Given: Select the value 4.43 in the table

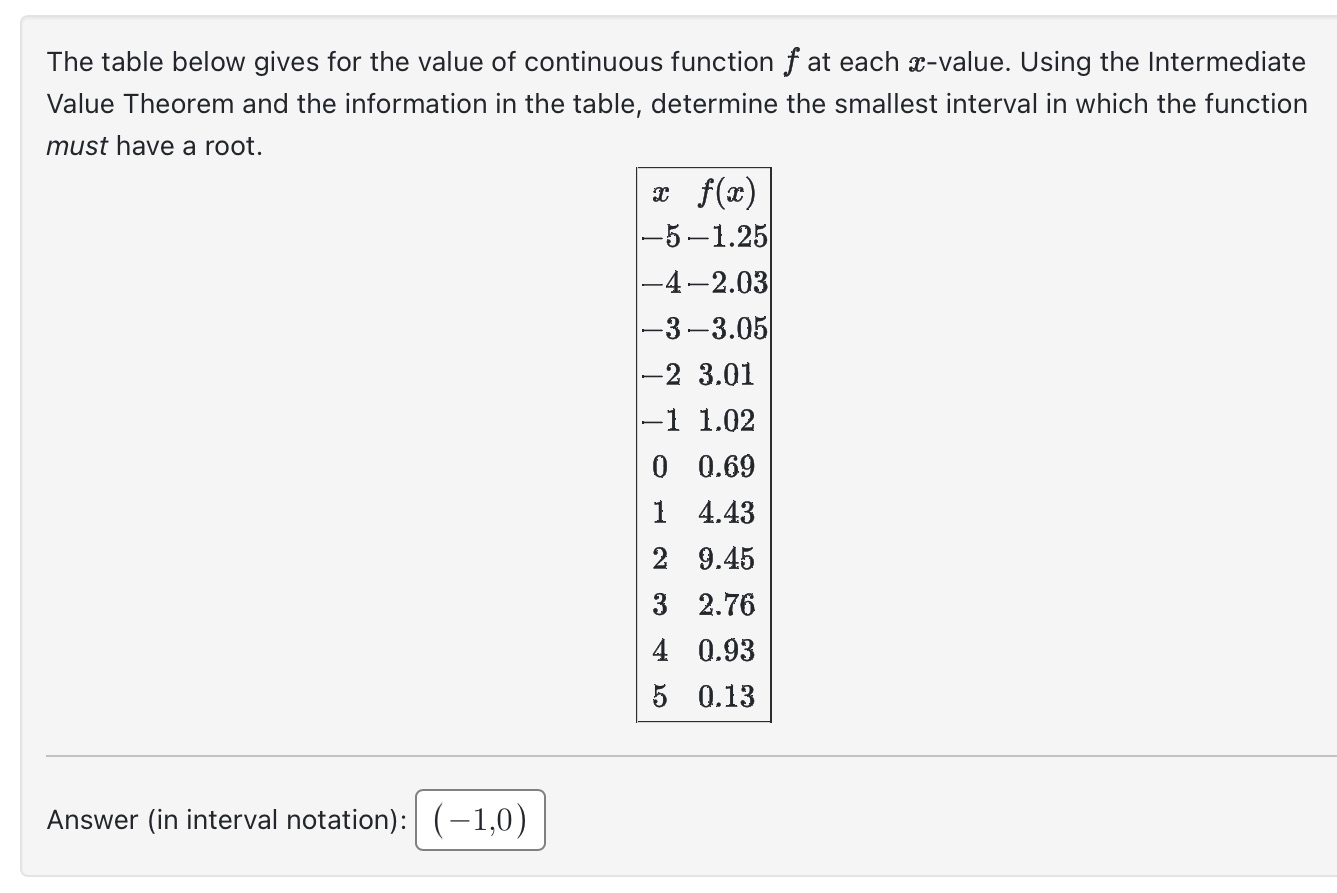Looking at the screenshot, I should tap(725, 513).
